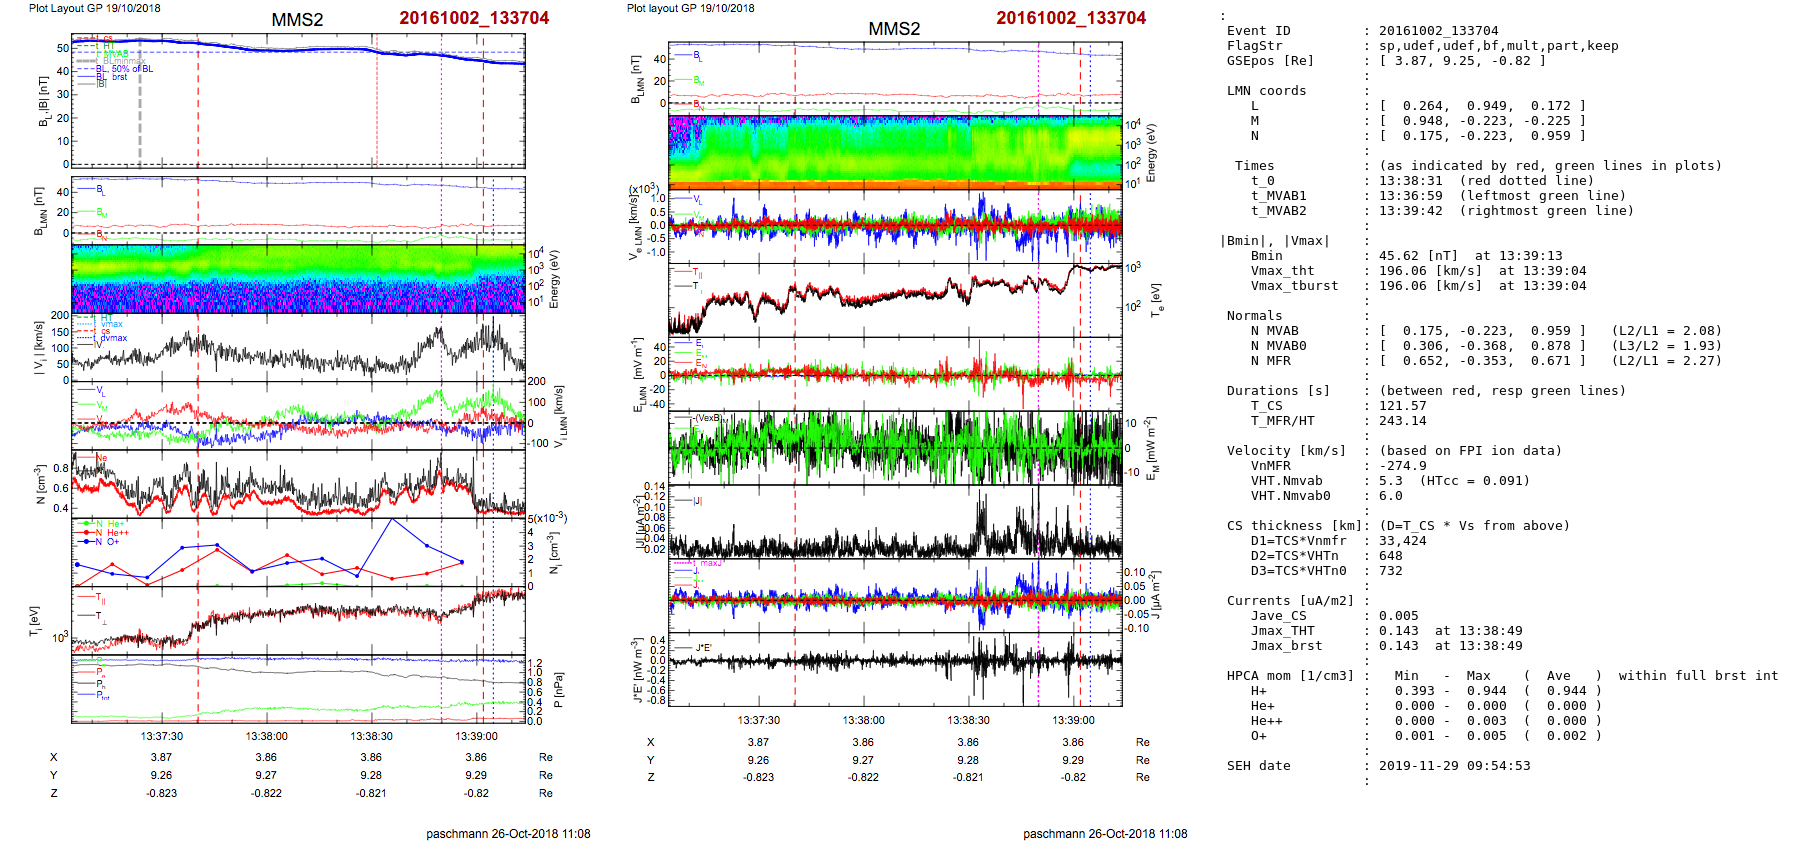
Task: Select the Bmin value 45.62 [nT]
Action: click(x=1418, y=256)
